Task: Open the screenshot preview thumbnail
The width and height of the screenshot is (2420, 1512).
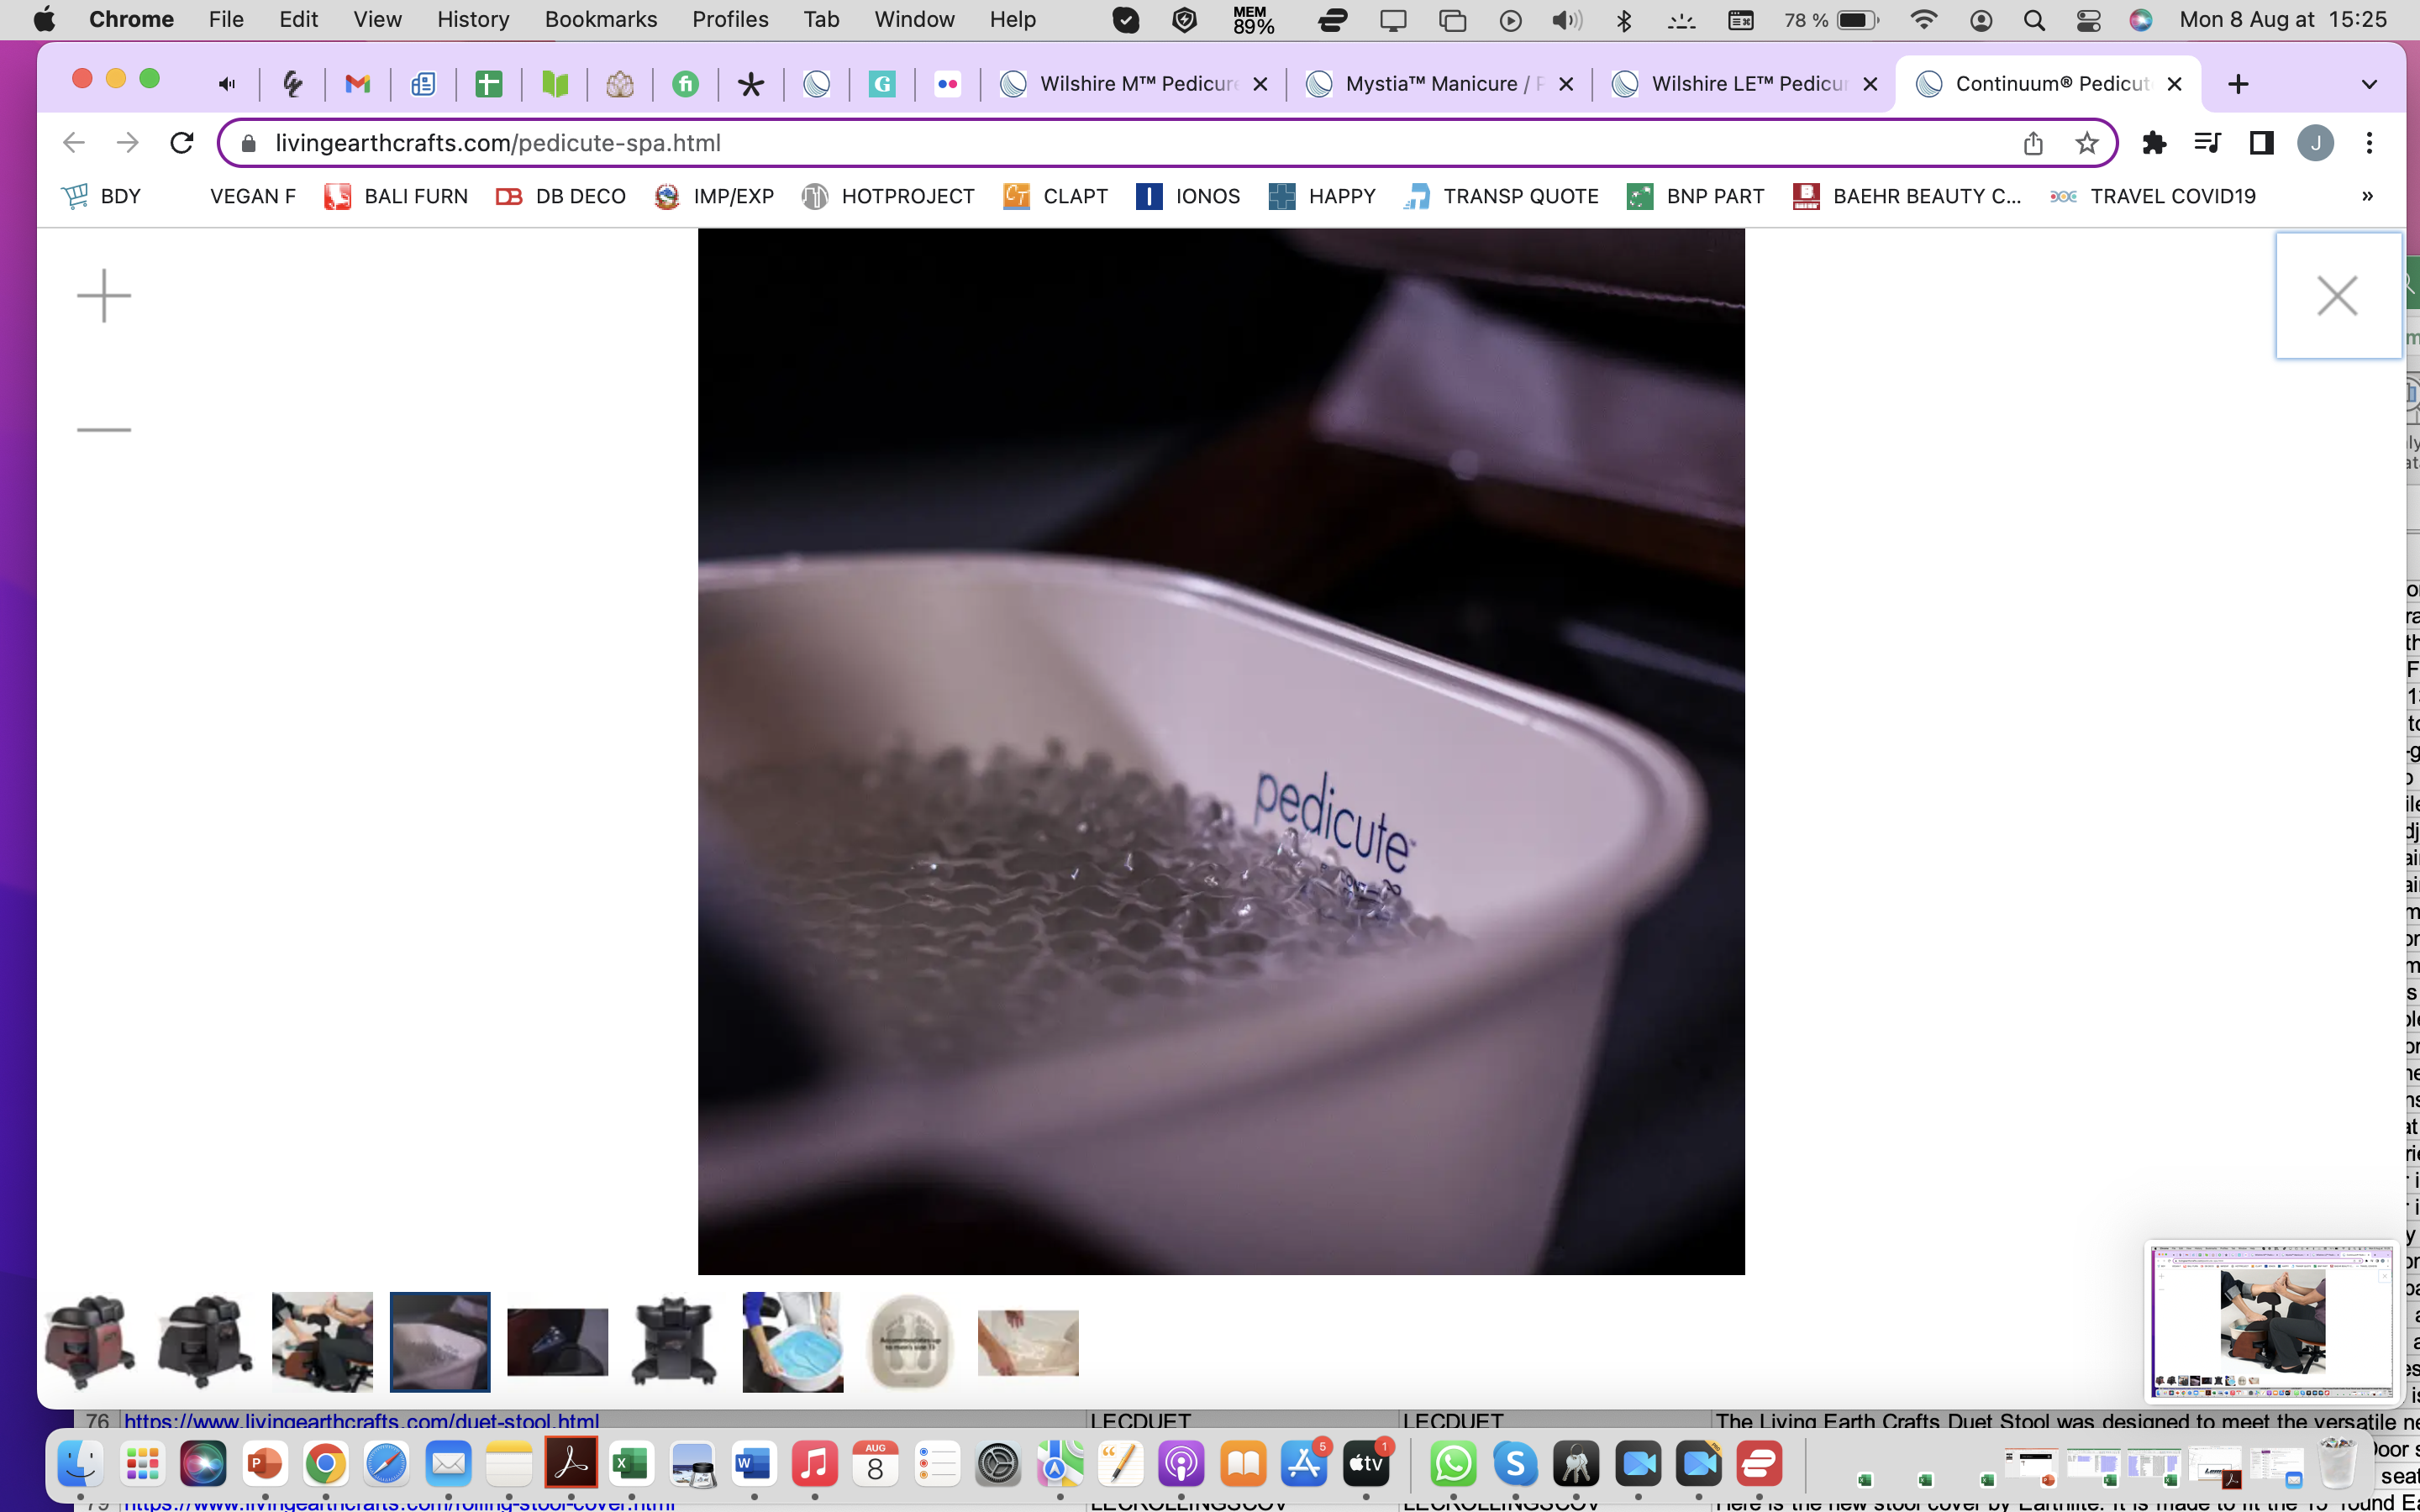Action: [2272, 1322]
